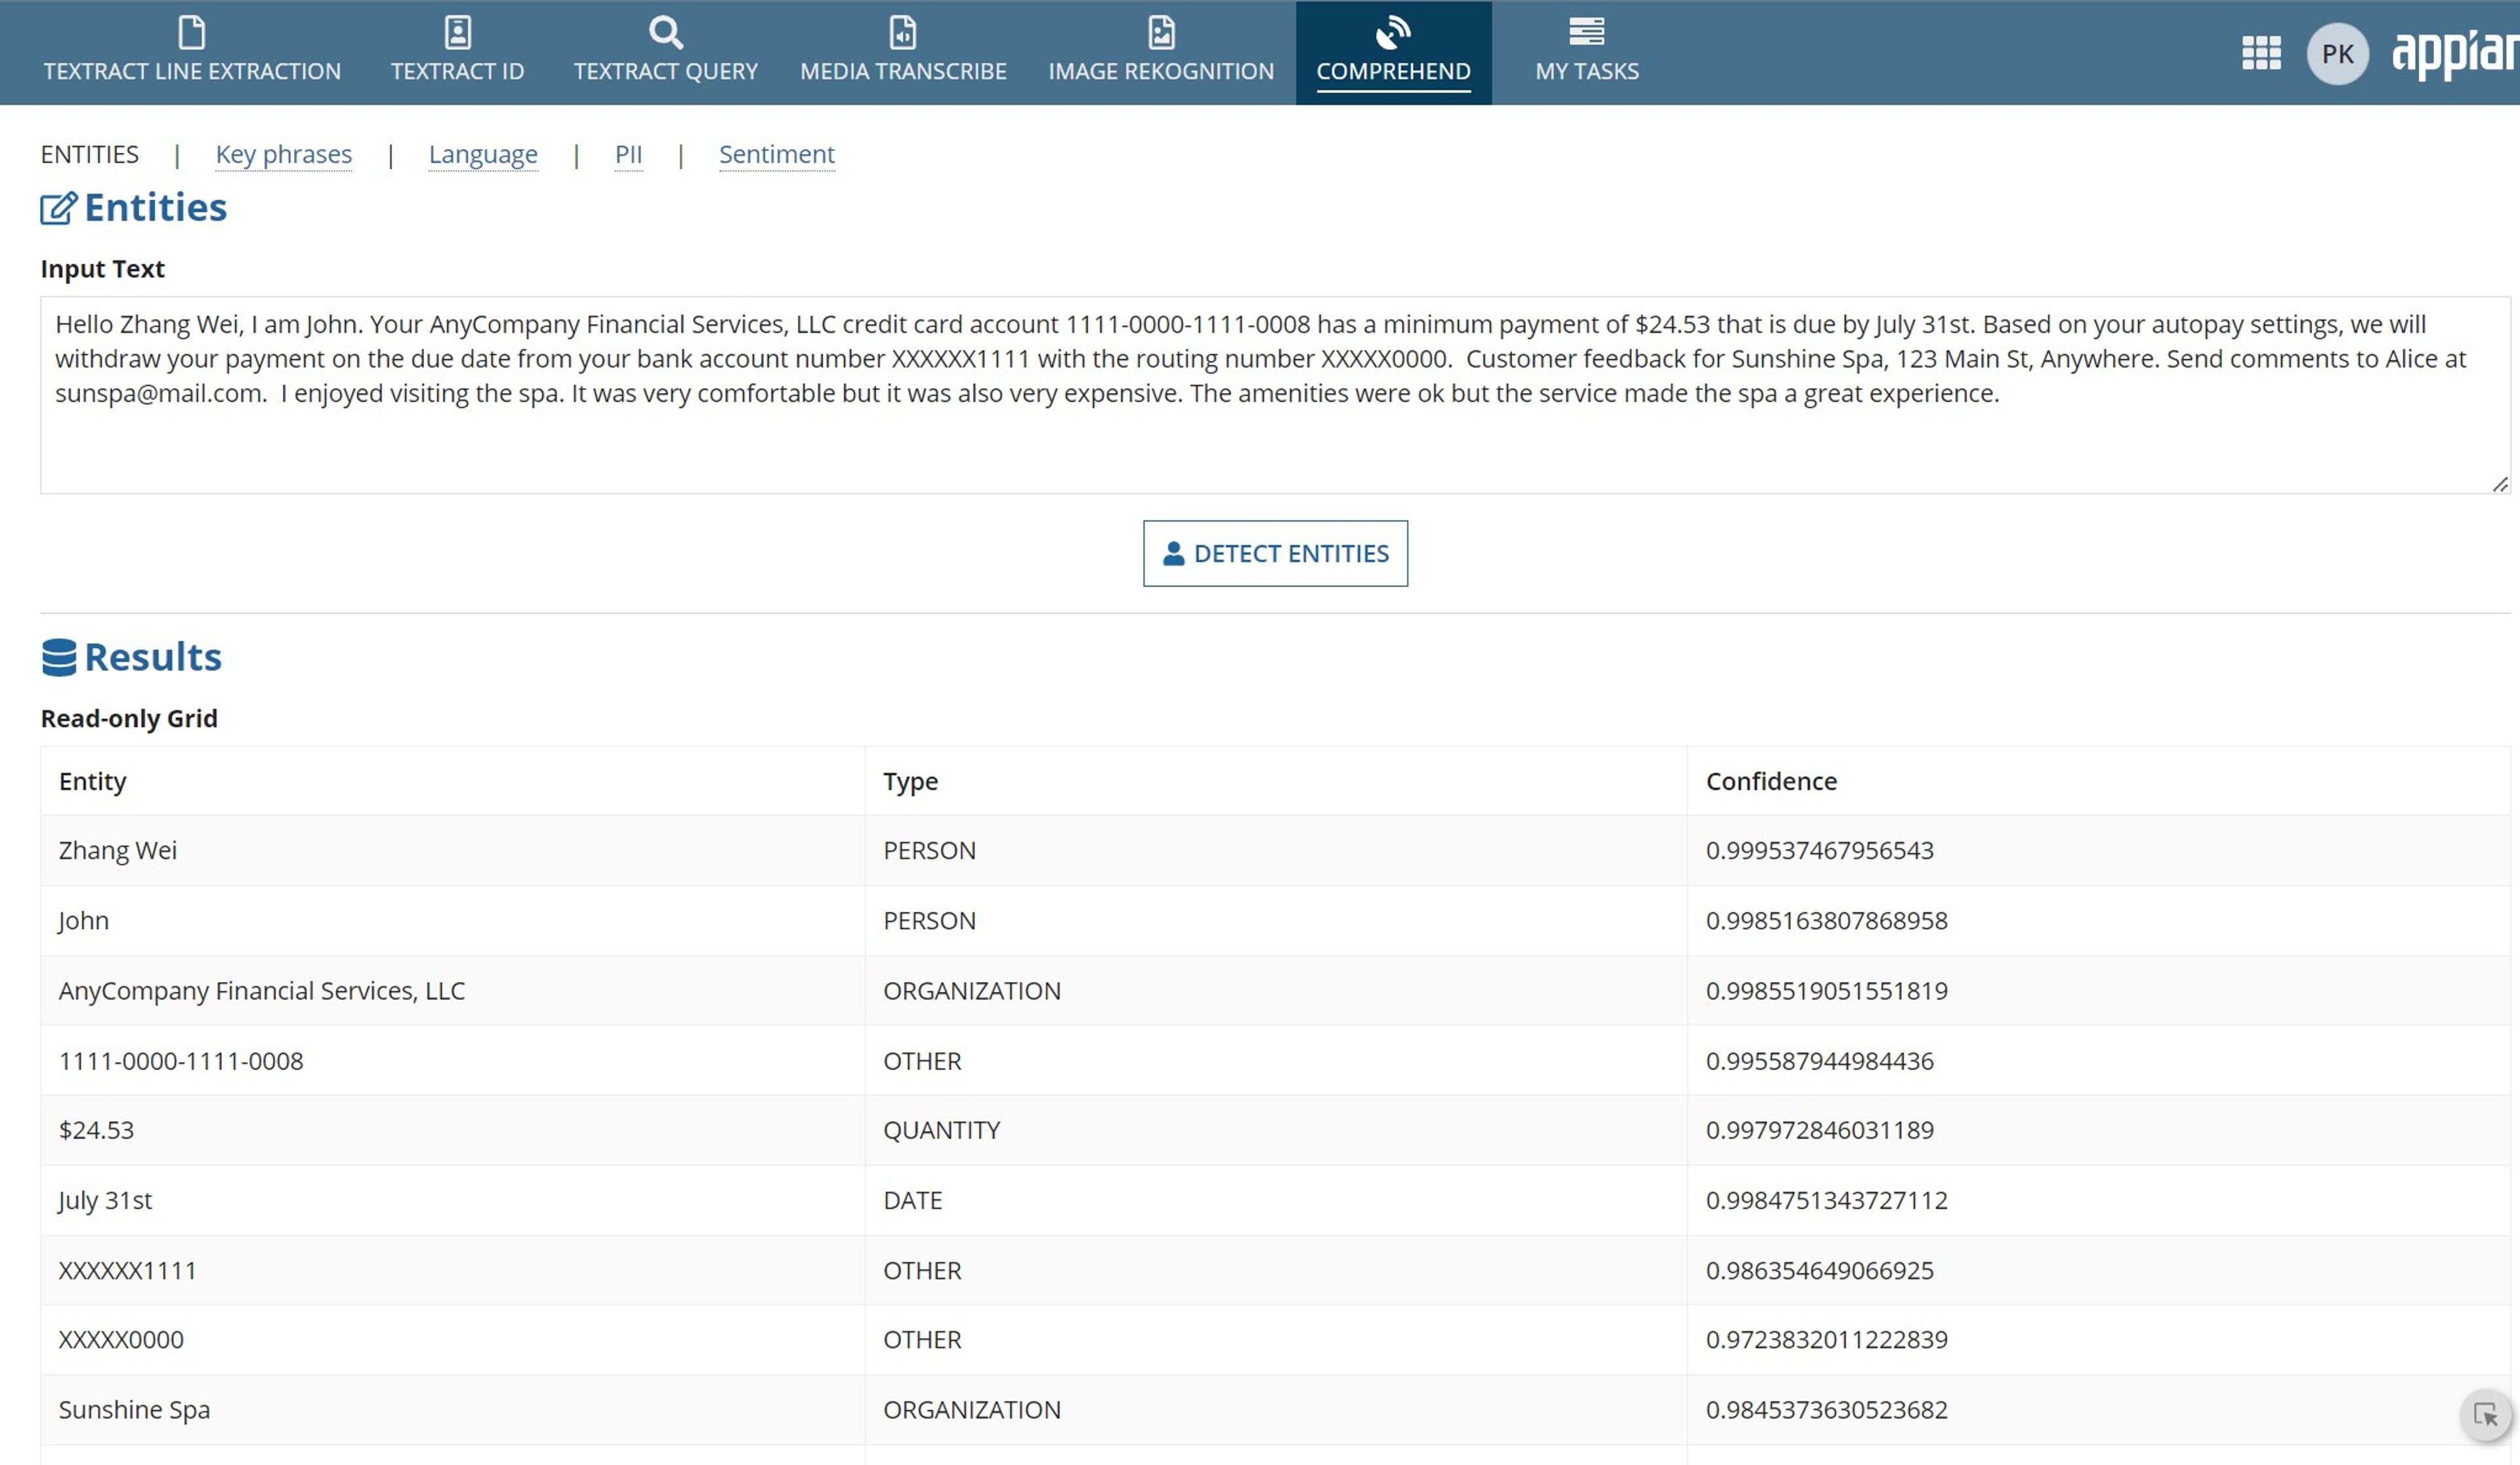
Task: Select the July 31st entity cell
Action: pyautogui.click(x=452, y=1200)
